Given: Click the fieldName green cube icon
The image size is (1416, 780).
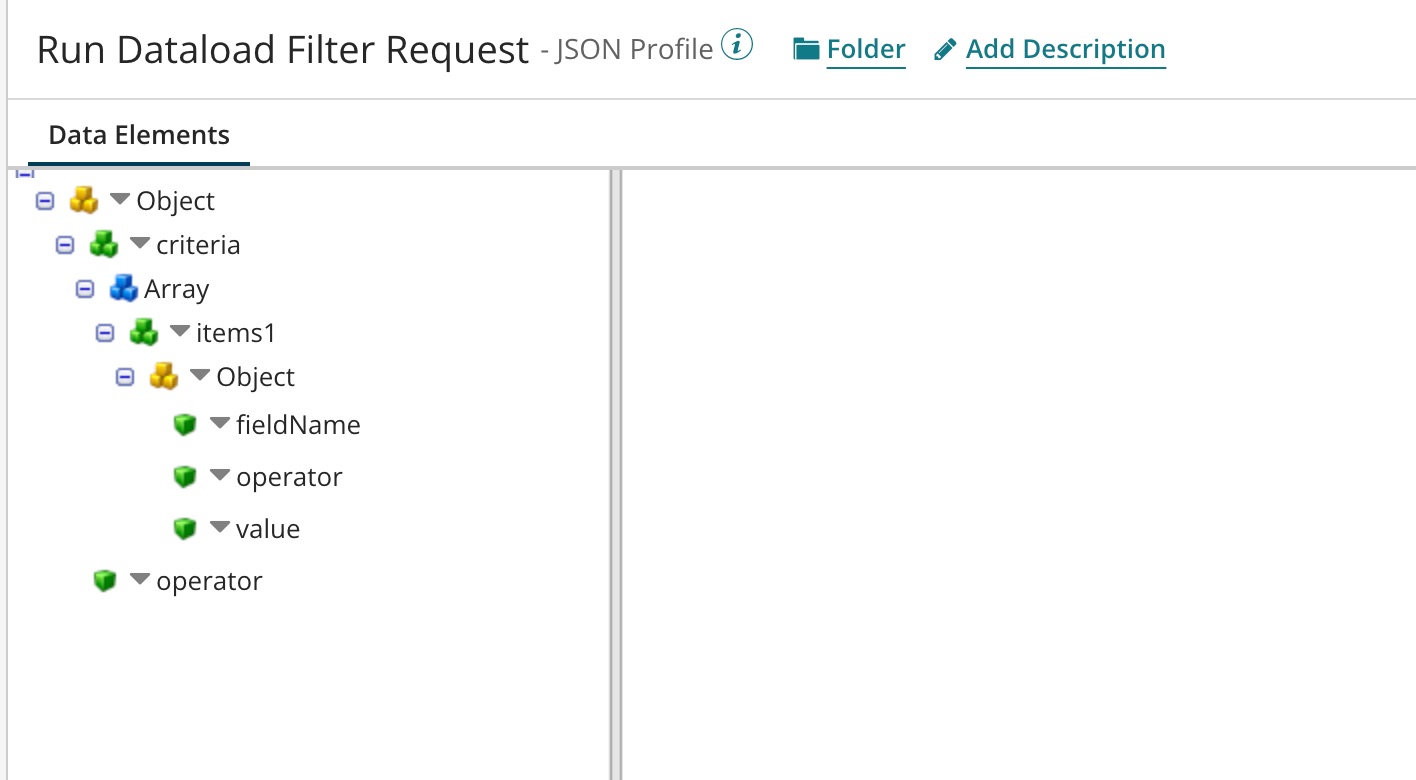Looking at the screenshot, I should [x=184, y=425].
